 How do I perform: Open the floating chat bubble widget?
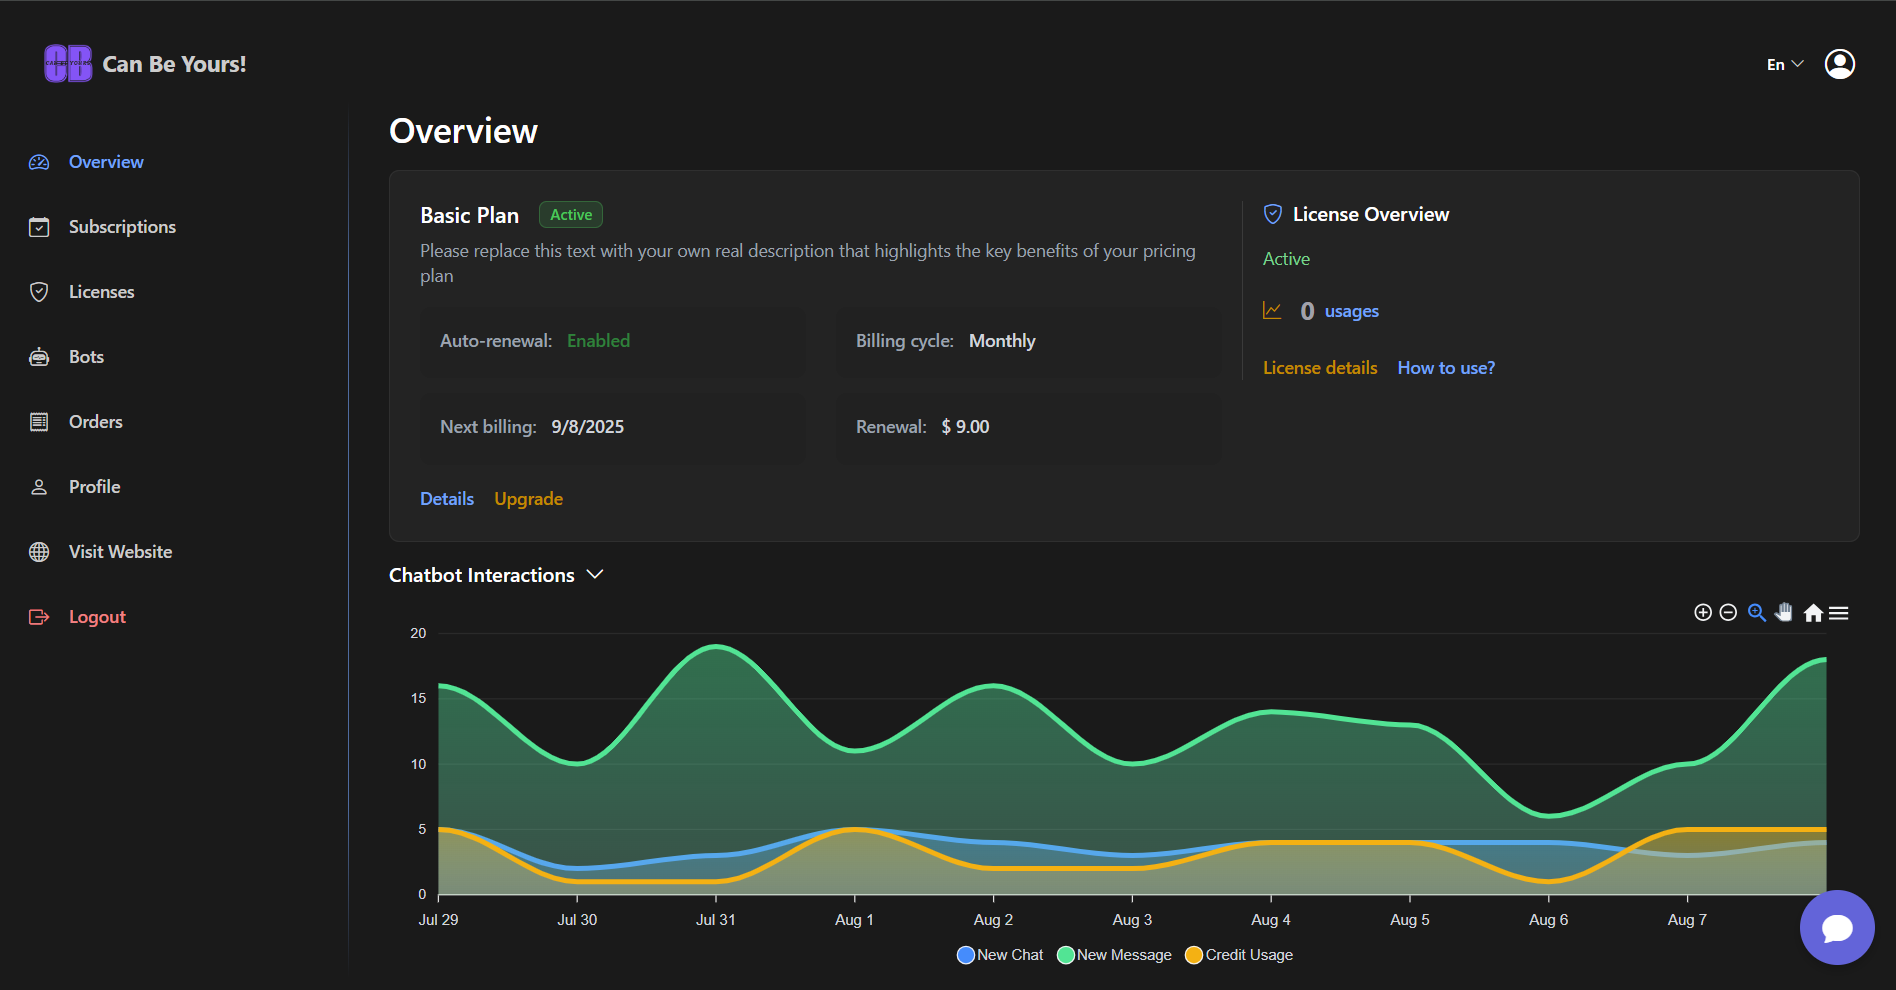[1837, 927]
